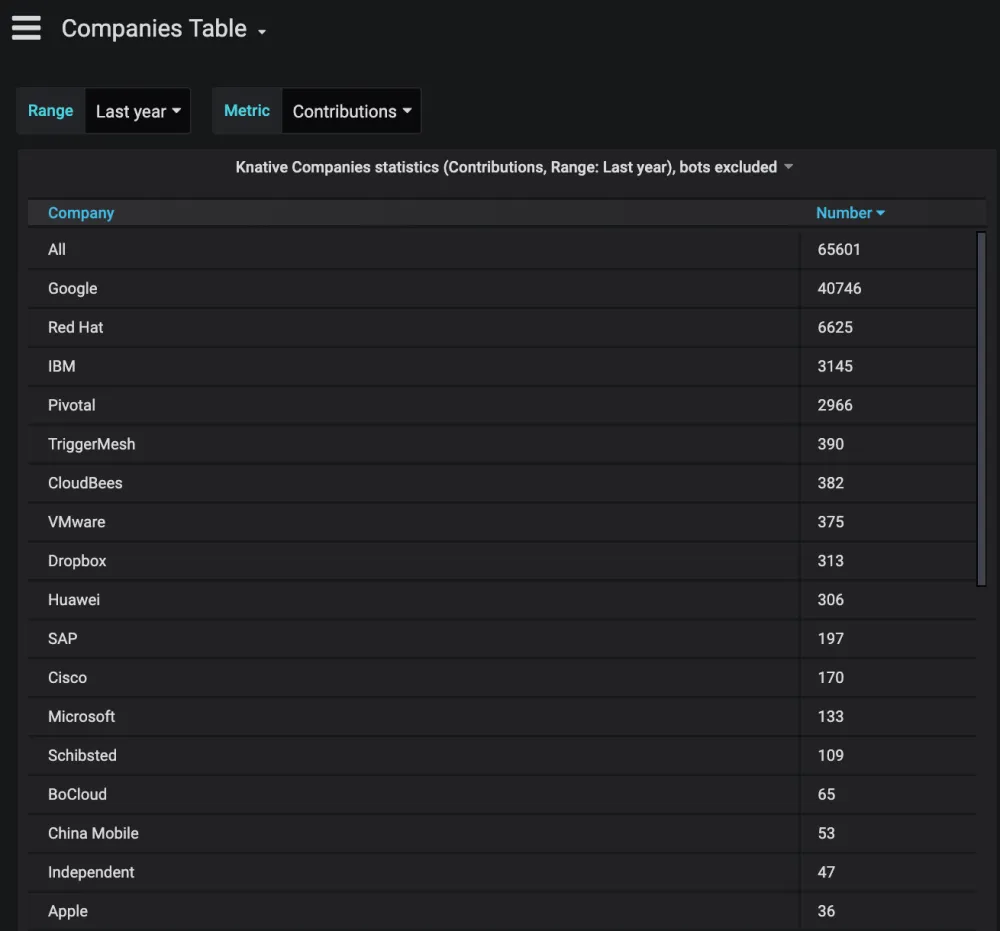Select the Google company row

[72, 288]
